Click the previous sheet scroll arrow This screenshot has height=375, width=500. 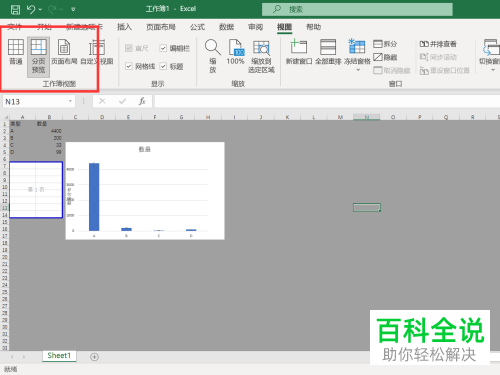click(x=12, y=357)
